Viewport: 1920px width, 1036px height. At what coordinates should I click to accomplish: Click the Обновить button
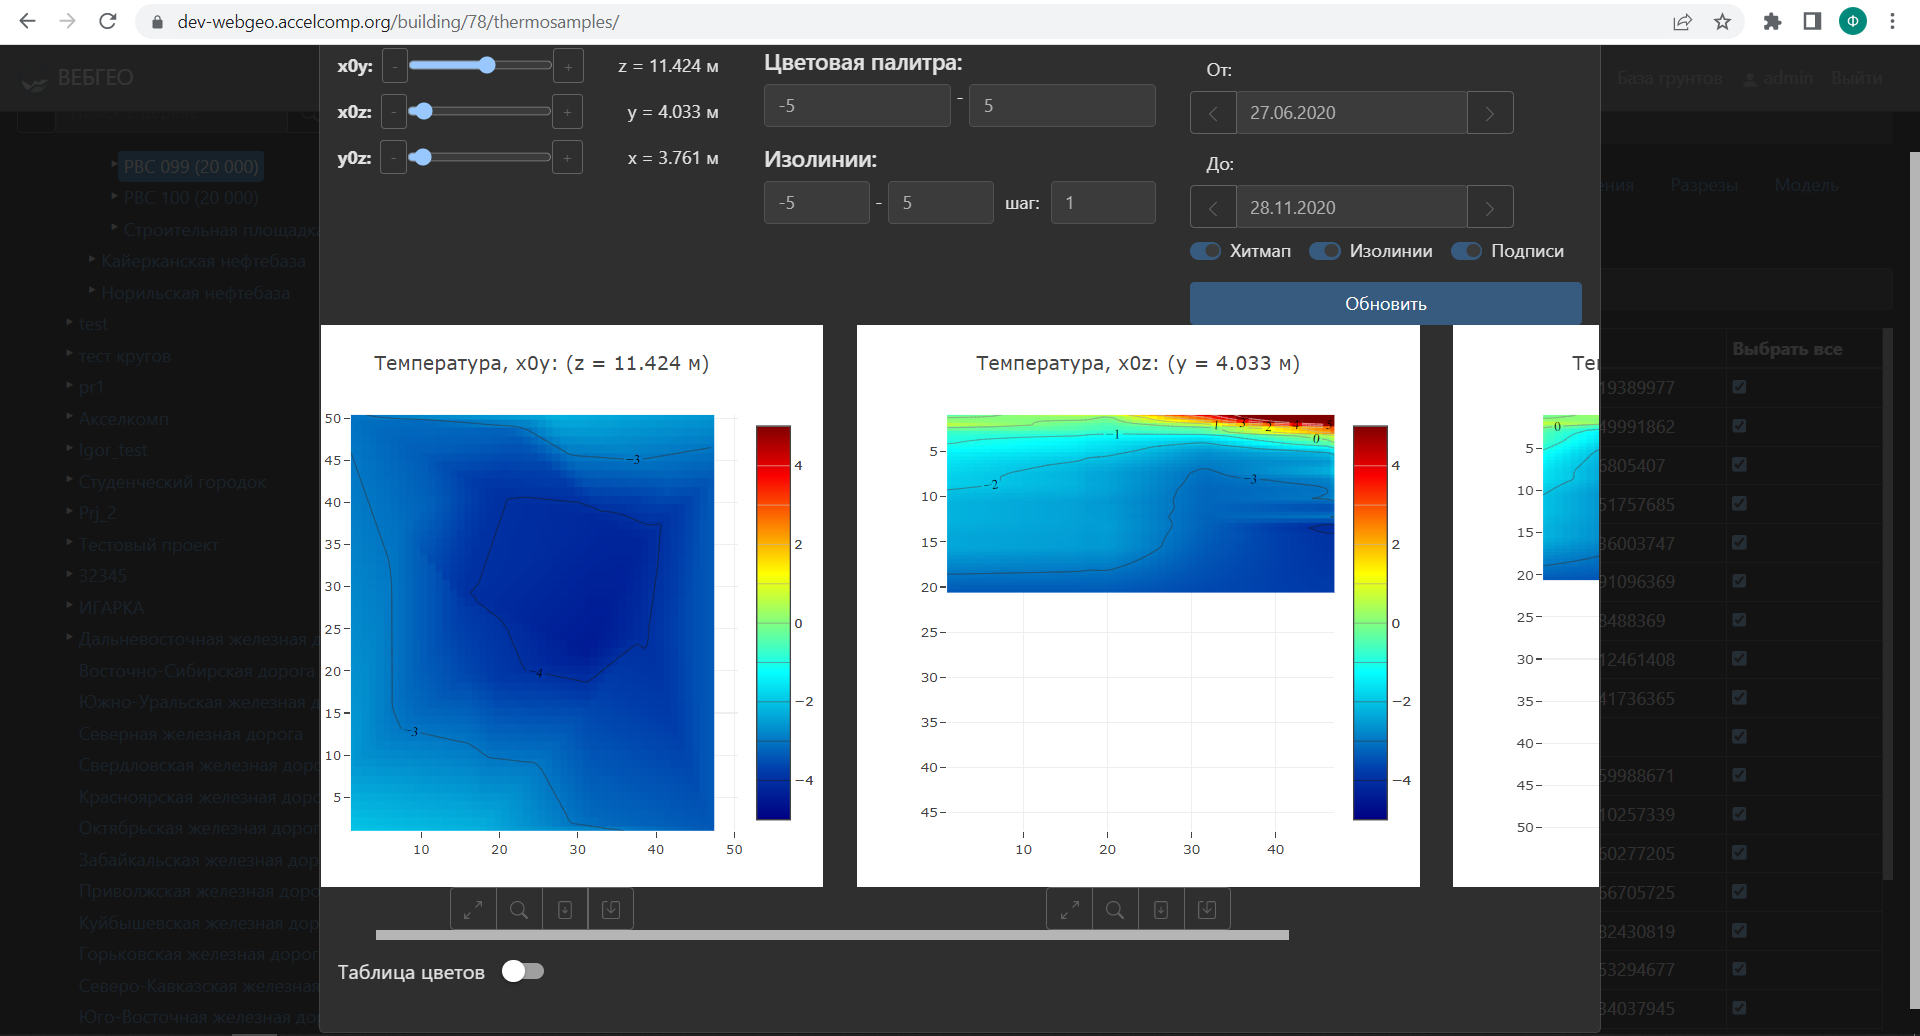click(1385, 304)
